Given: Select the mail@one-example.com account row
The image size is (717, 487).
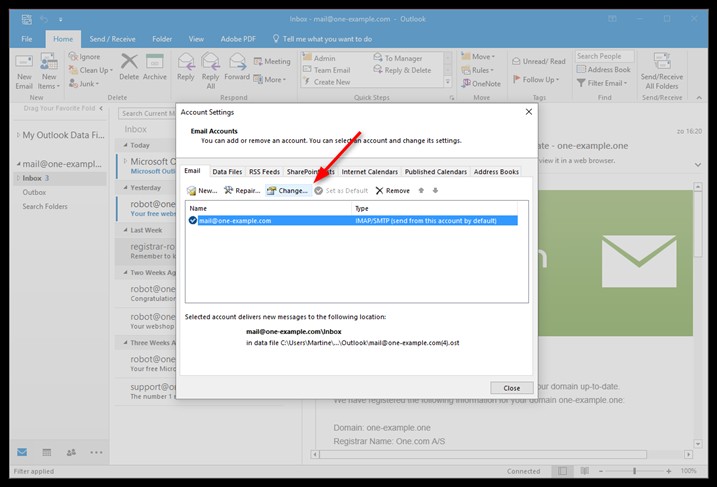Looking at the screenshot, I should click(353, 220).
